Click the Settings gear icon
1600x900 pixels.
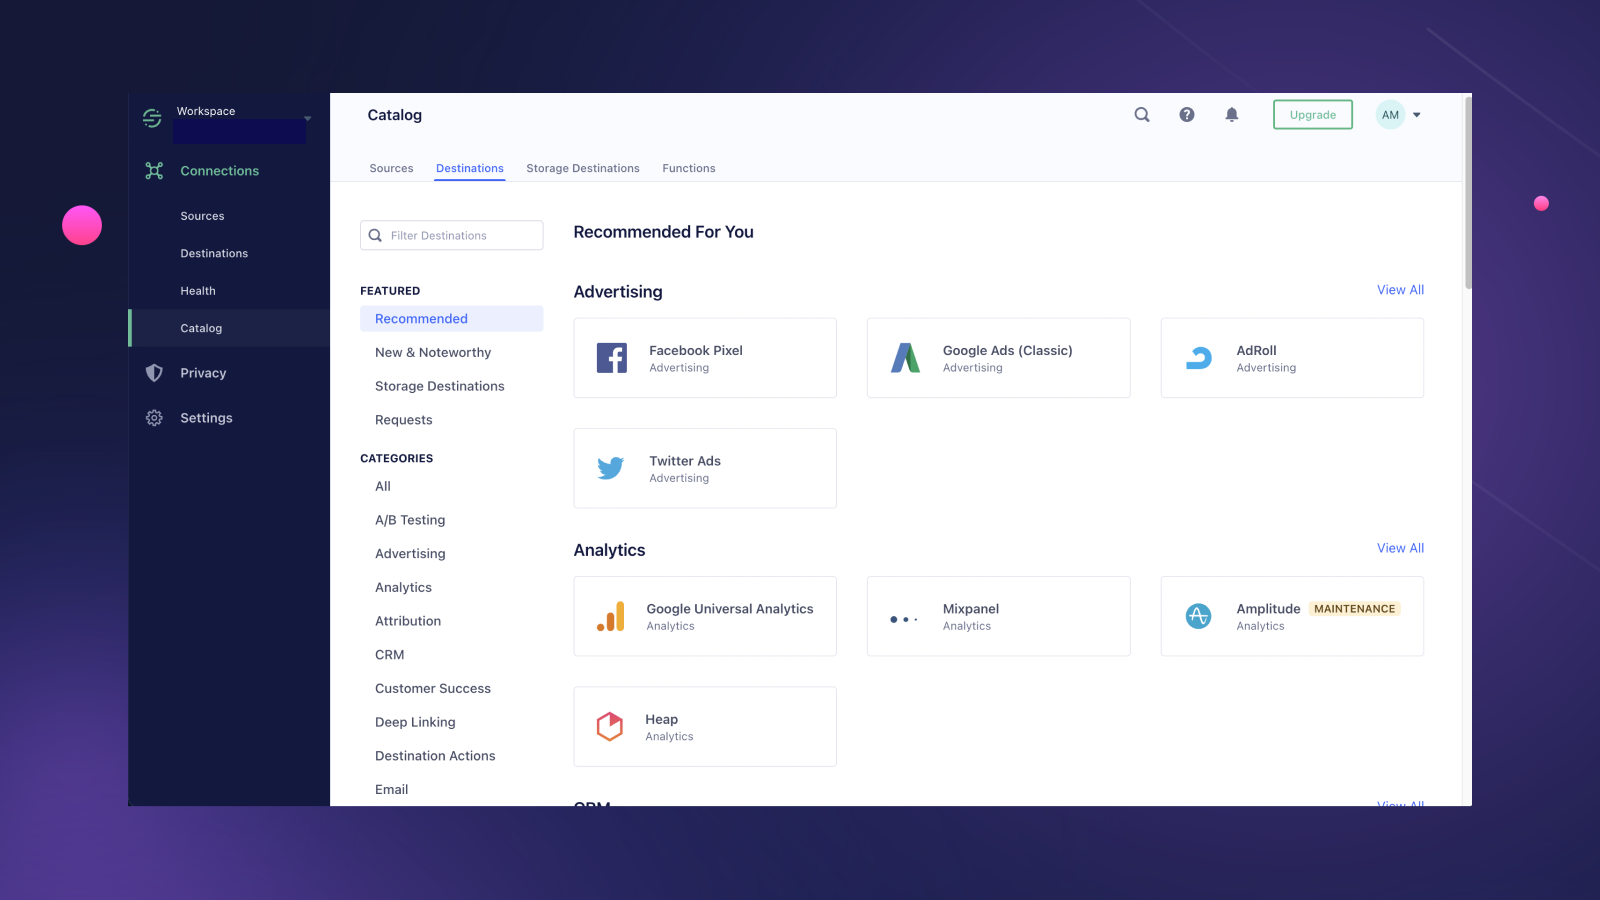pyautogui.click(x=154, y=418)
